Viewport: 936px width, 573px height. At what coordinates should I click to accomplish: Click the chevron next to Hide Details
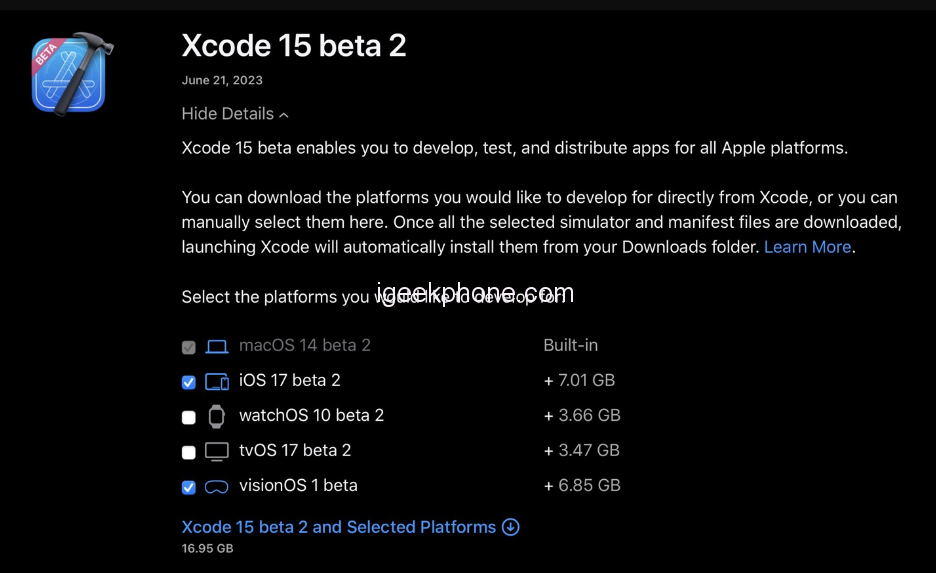pyautogui.click(x=284, y=115)
